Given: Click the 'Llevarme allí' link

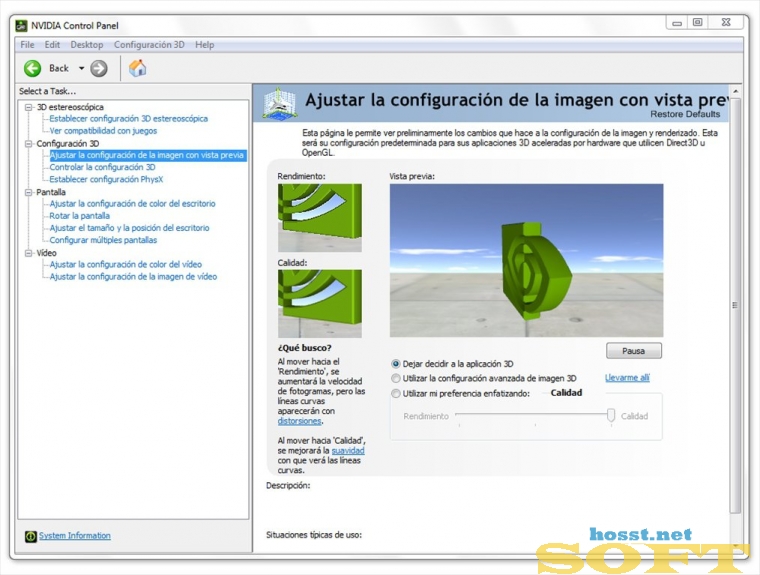Looking at the screenshot, I should (627, 378).
